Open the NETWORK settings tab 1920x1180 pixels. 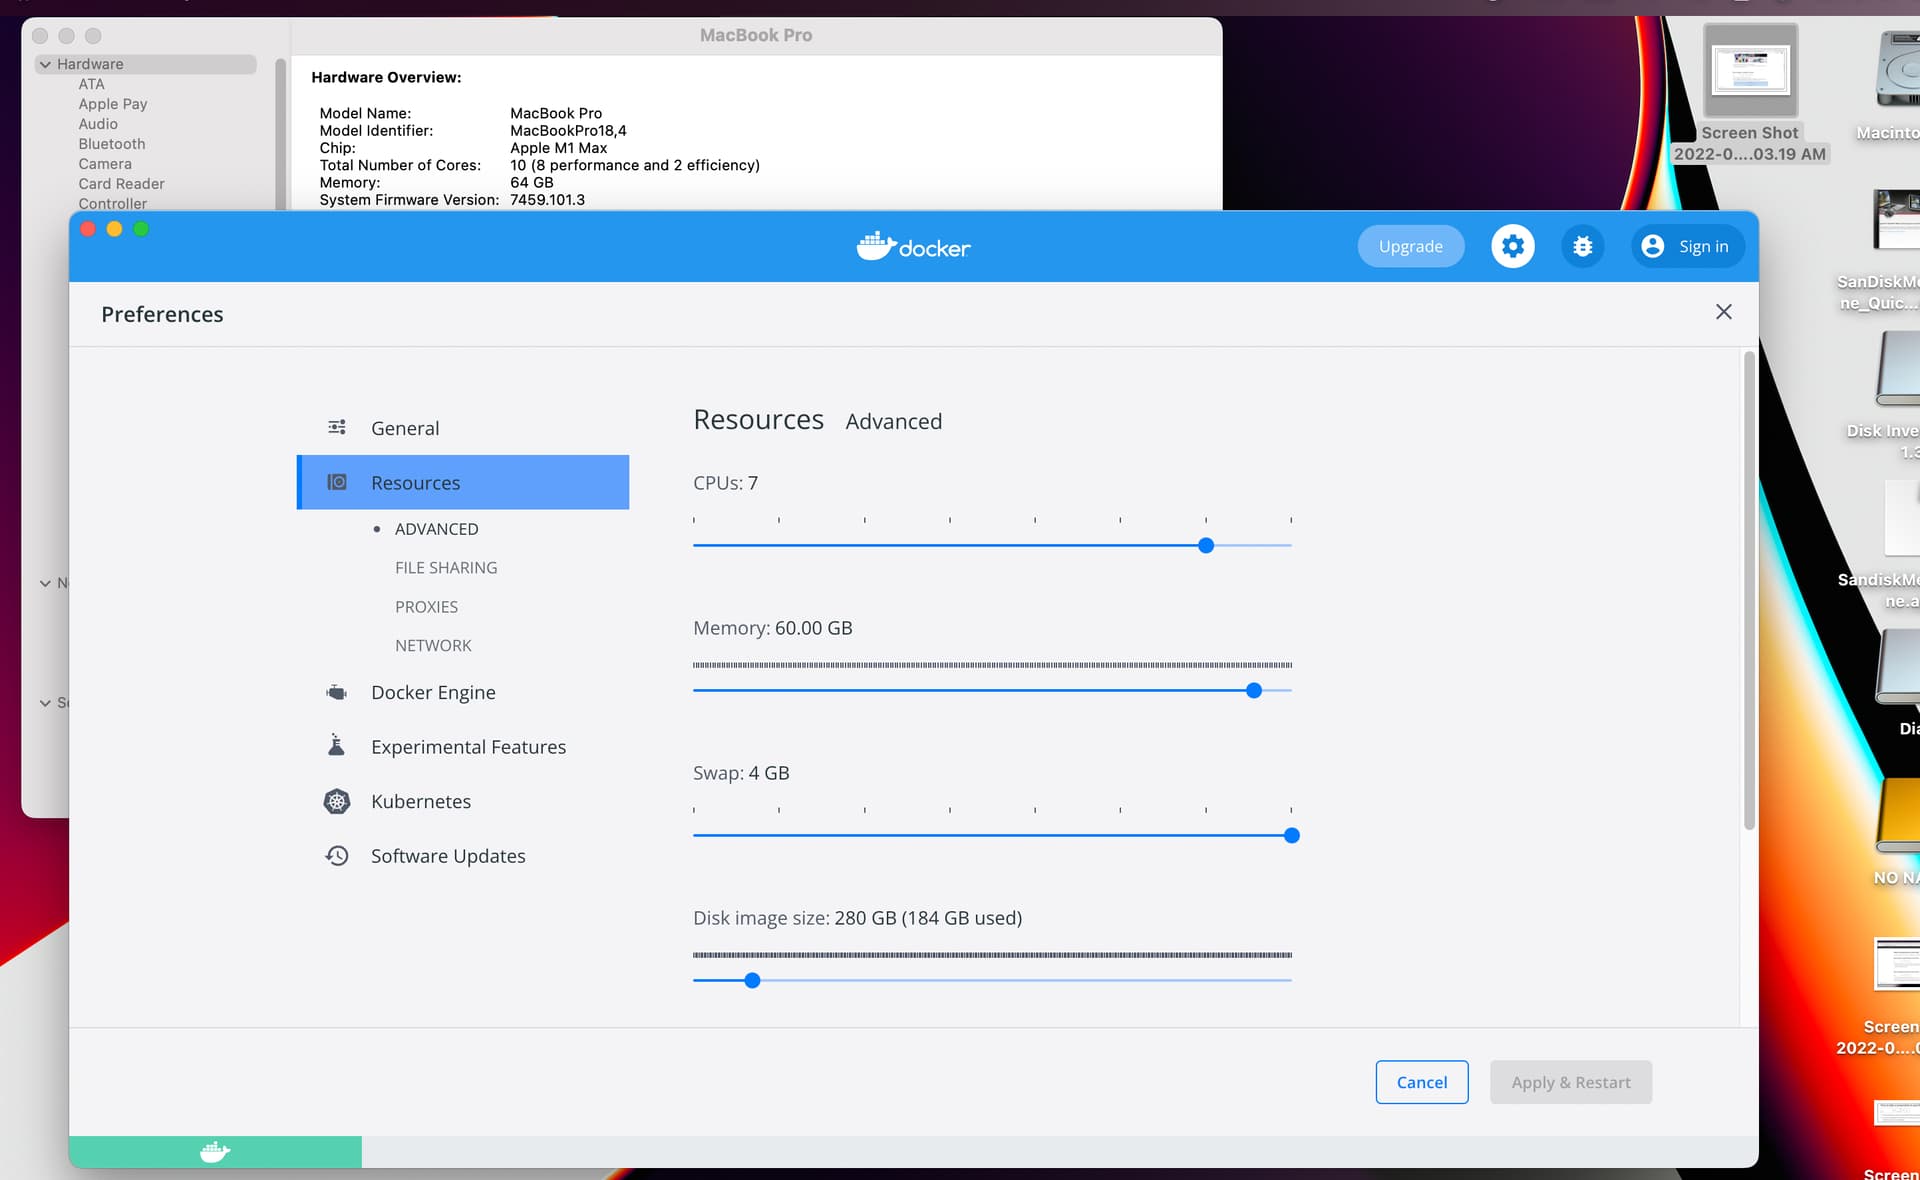[x=433, y=645]
